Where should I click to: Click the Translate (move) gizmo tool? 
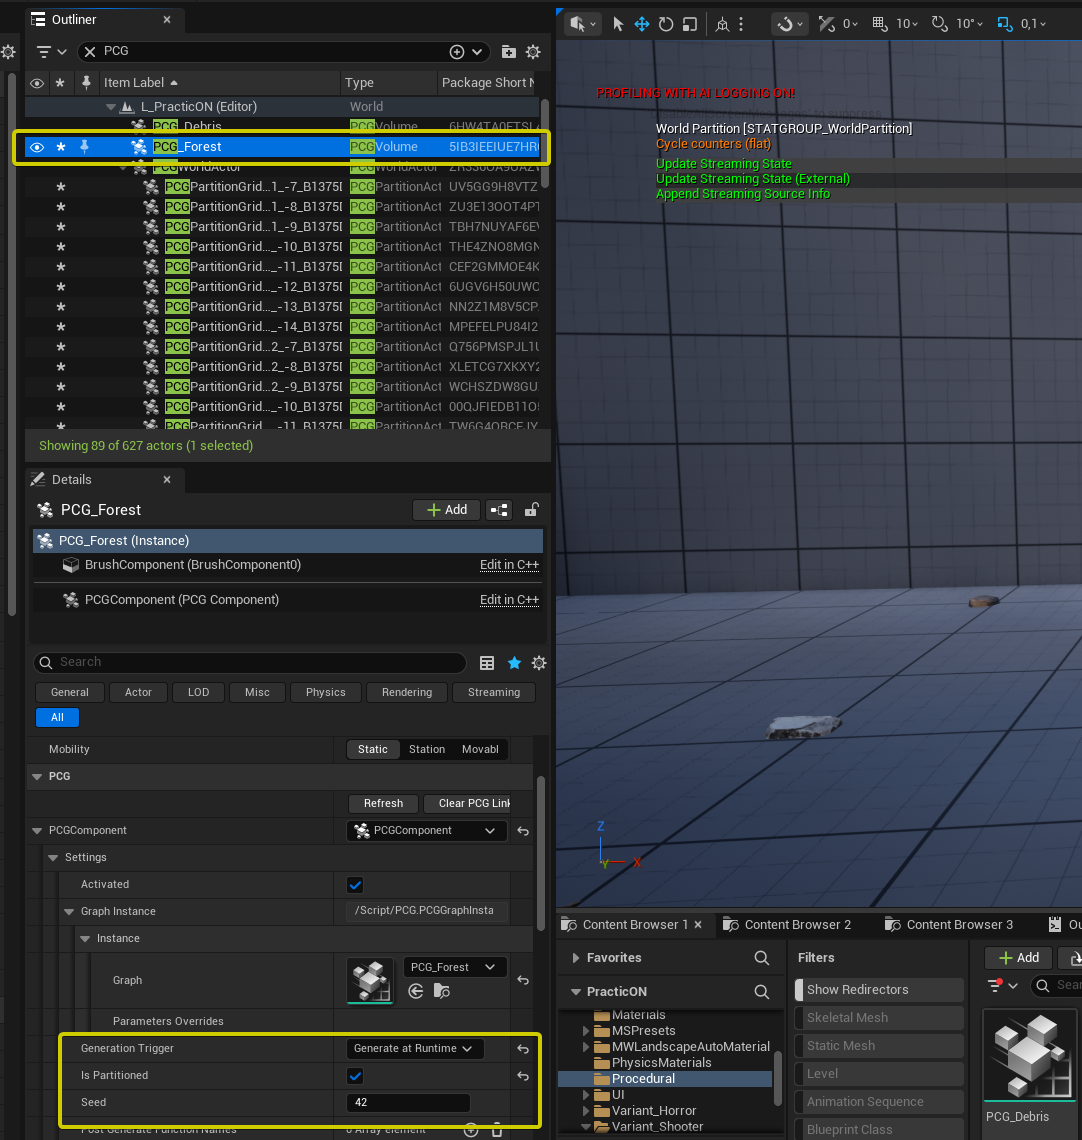click(x=642, y=24)
